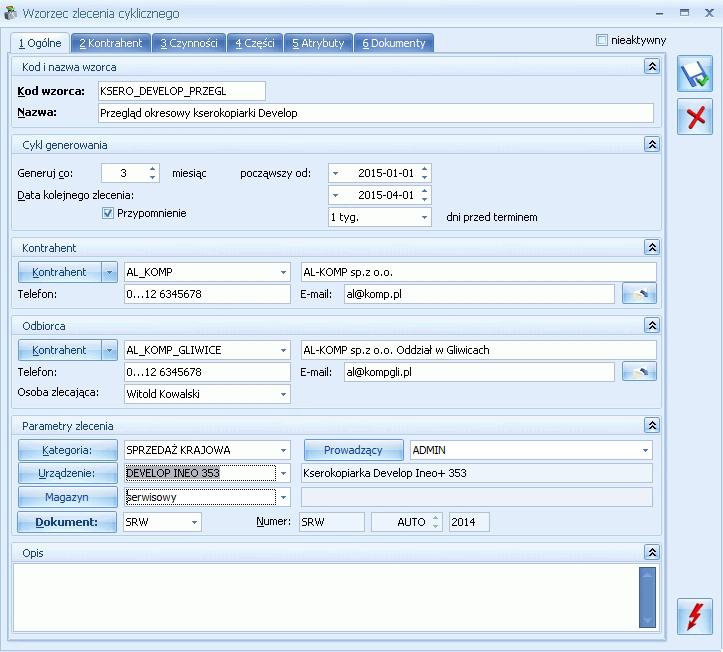Click the red lightning bolt icon
The height and width of the screenshot is (652, 723).
pos(695,616)
